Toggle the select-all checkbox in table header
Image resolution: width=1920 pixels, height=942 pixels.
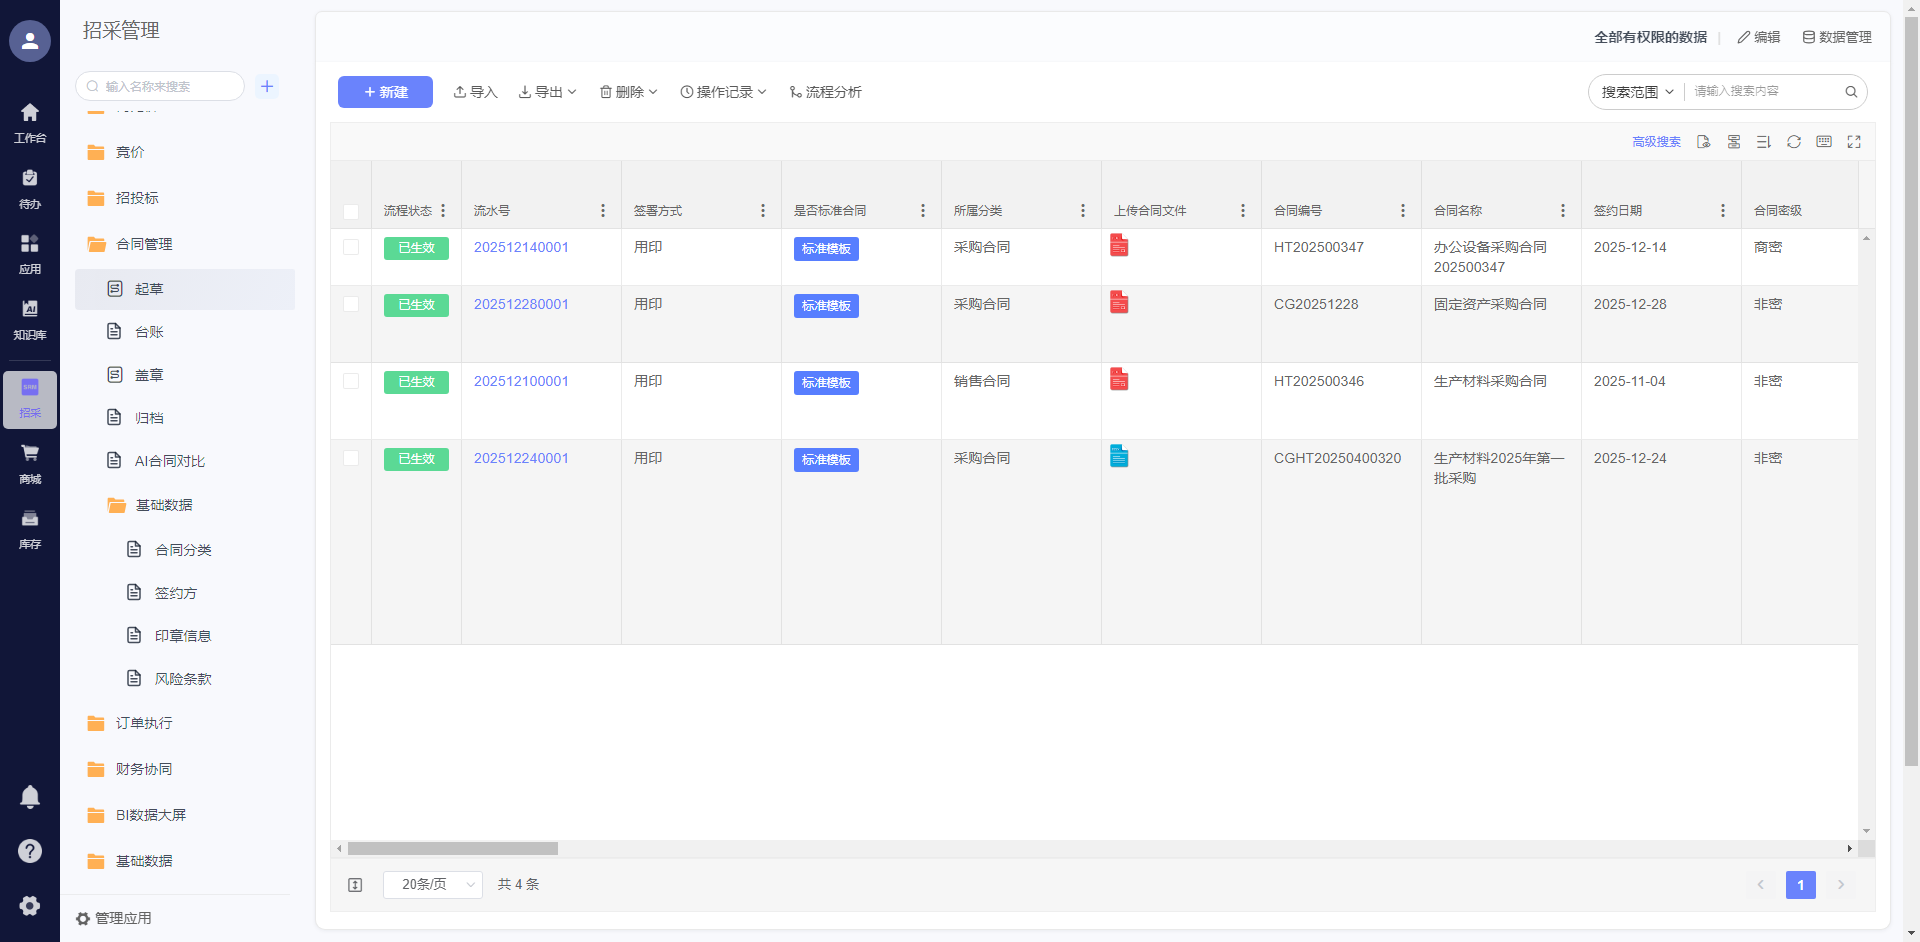(x=351, y=211)
